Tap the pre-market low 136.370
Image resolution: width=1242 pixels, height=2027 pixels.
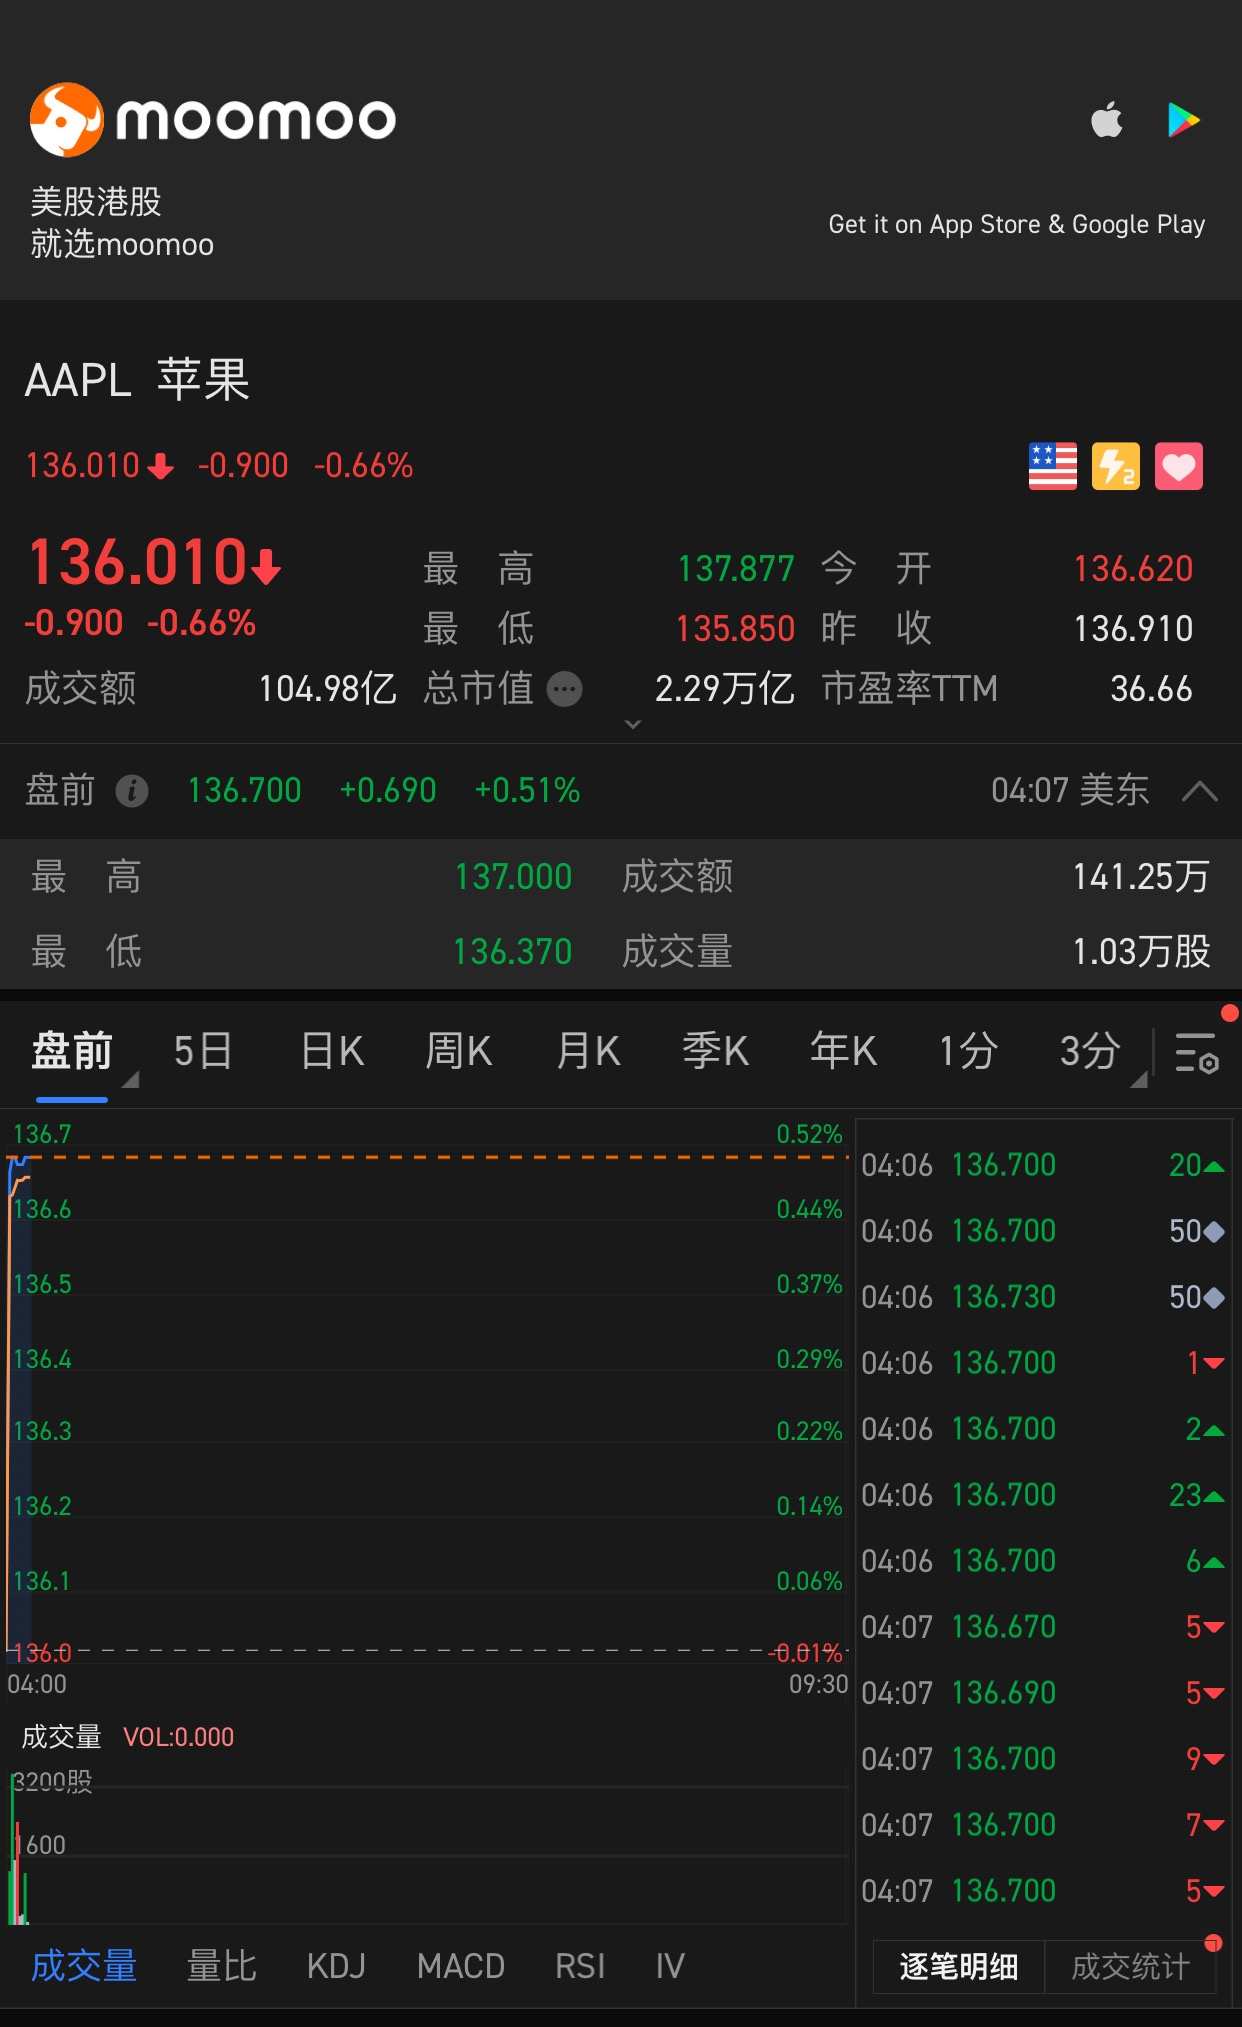(512, 952)
